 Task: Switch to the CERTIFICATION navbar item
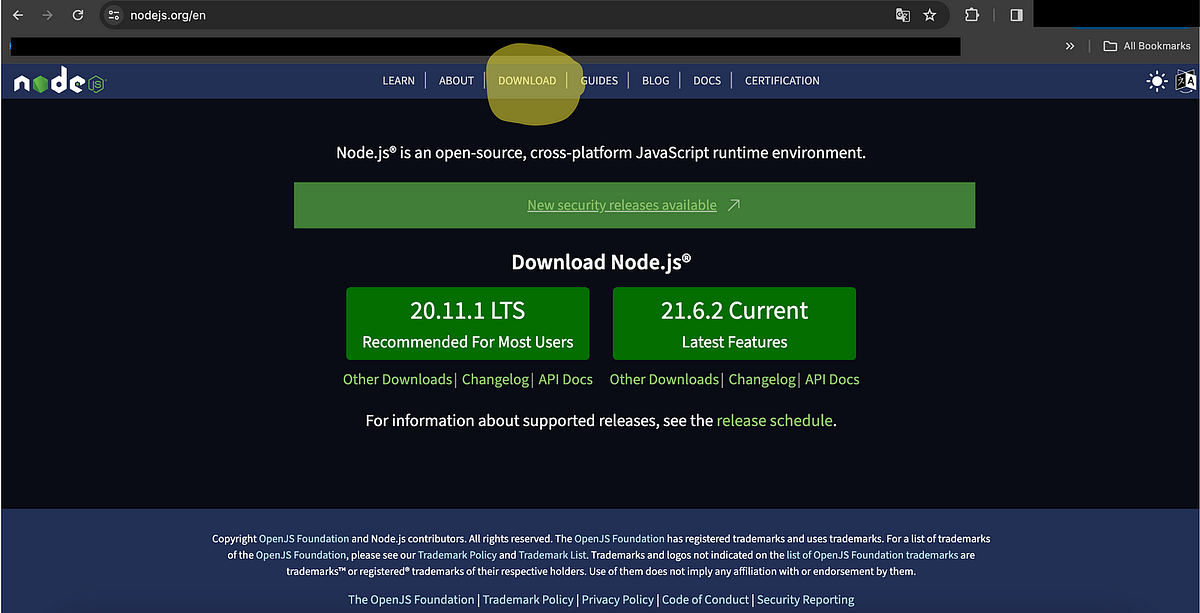coord(781,80)
